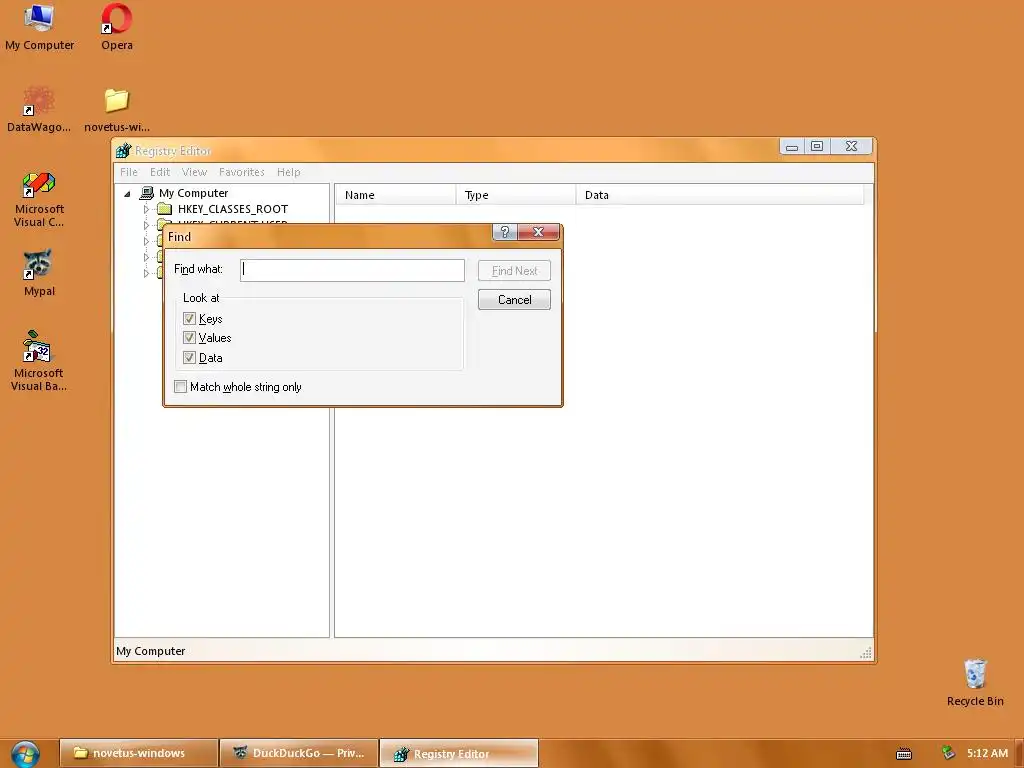Toggle the Data checkbox

[189, 357]
